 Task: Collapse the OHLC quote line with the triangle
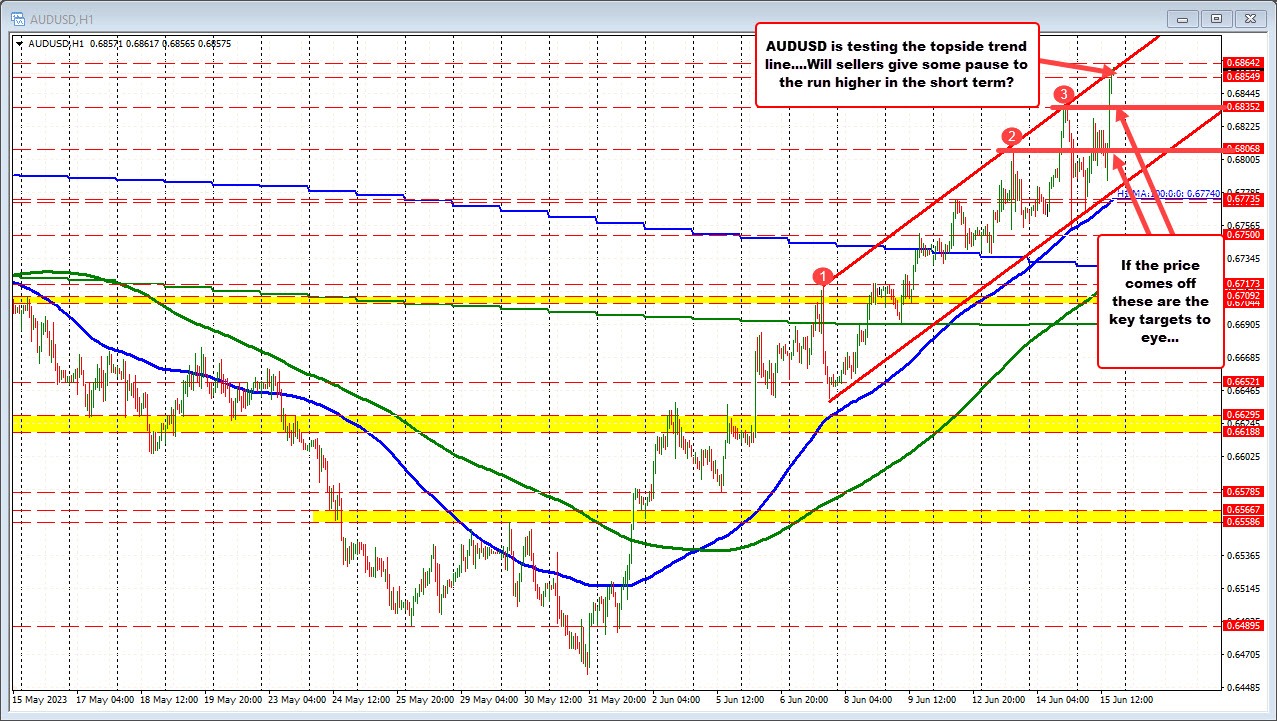18,43
